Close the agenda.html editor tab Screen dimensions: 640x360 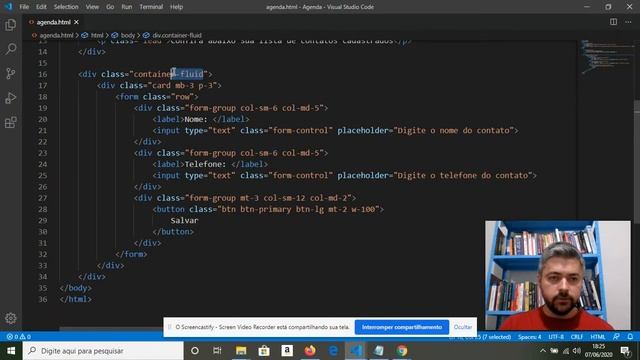[x=76, y=22]
